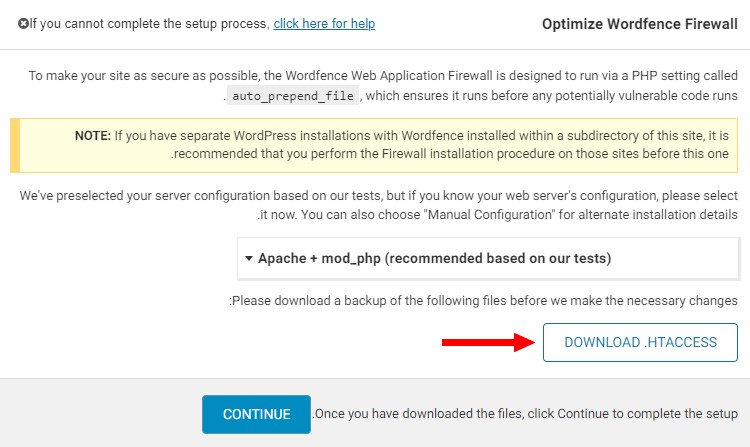The height and width of the screenshot is (447, 750).
Task: Click the bold NOTE: label in yellow box
Action: click(x=93, y=136)
